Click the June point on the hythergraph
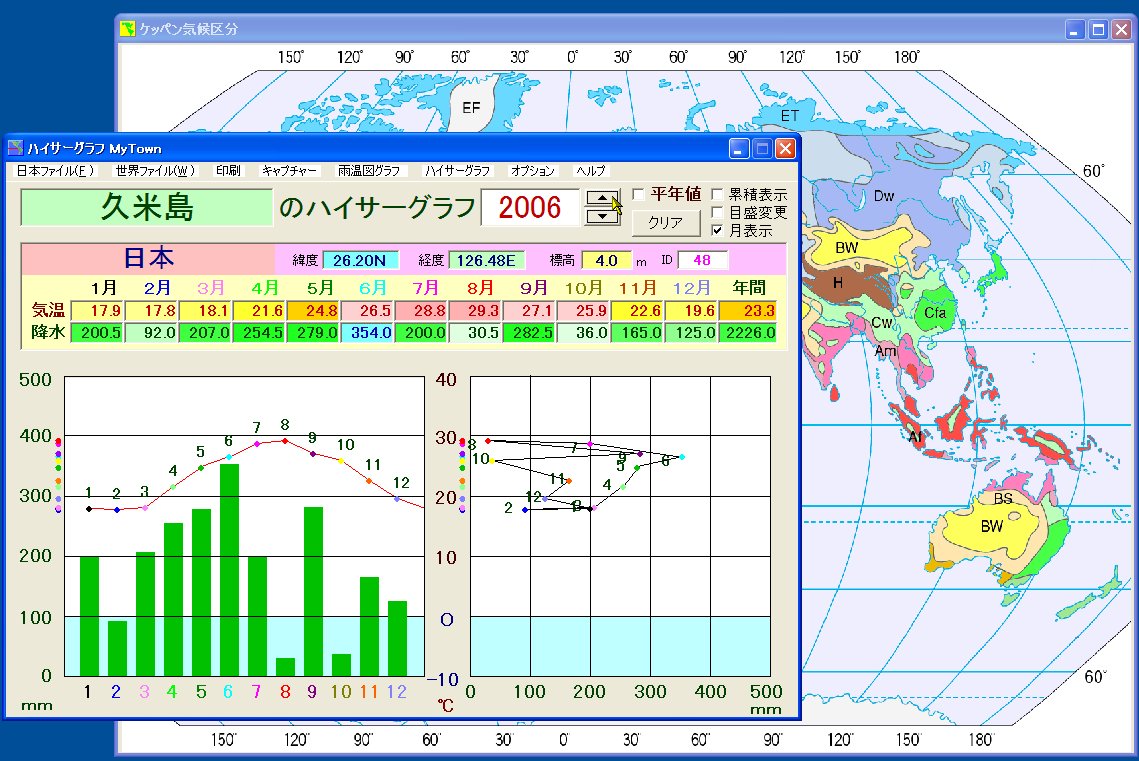 click(x=681, y=457)
